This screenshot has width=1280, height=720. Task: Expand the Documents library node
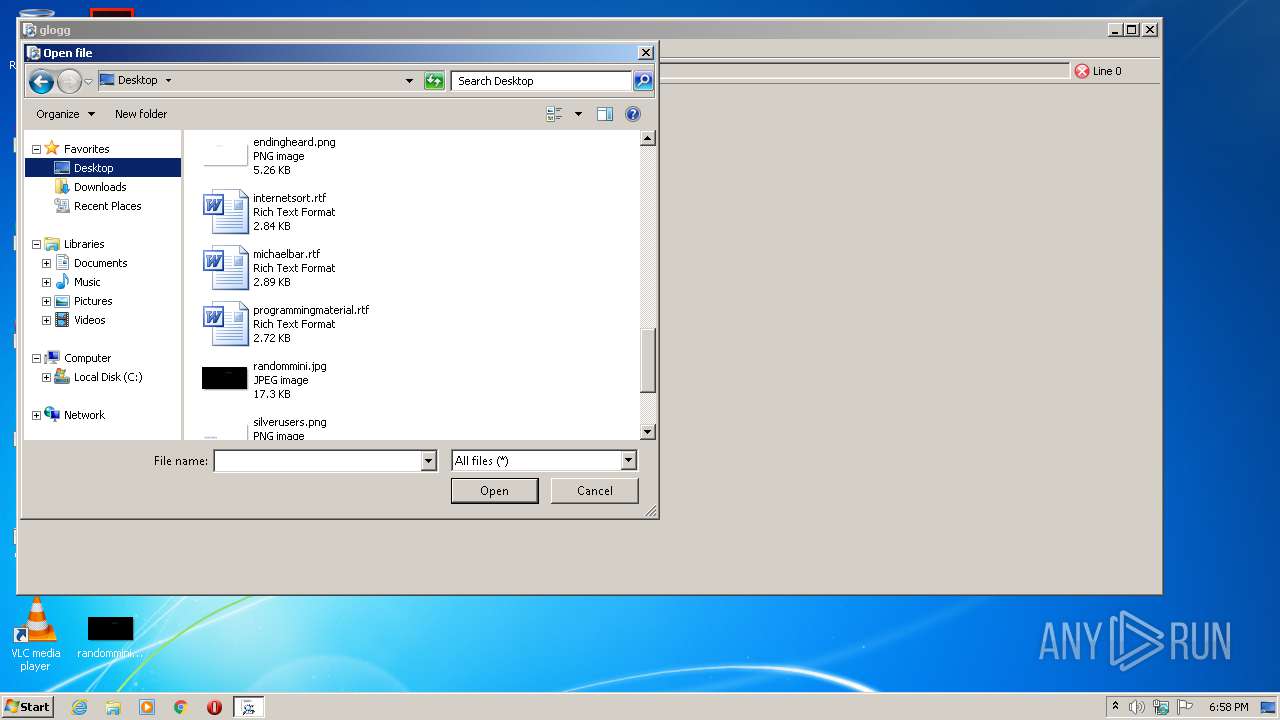click(x=46, y=263)
